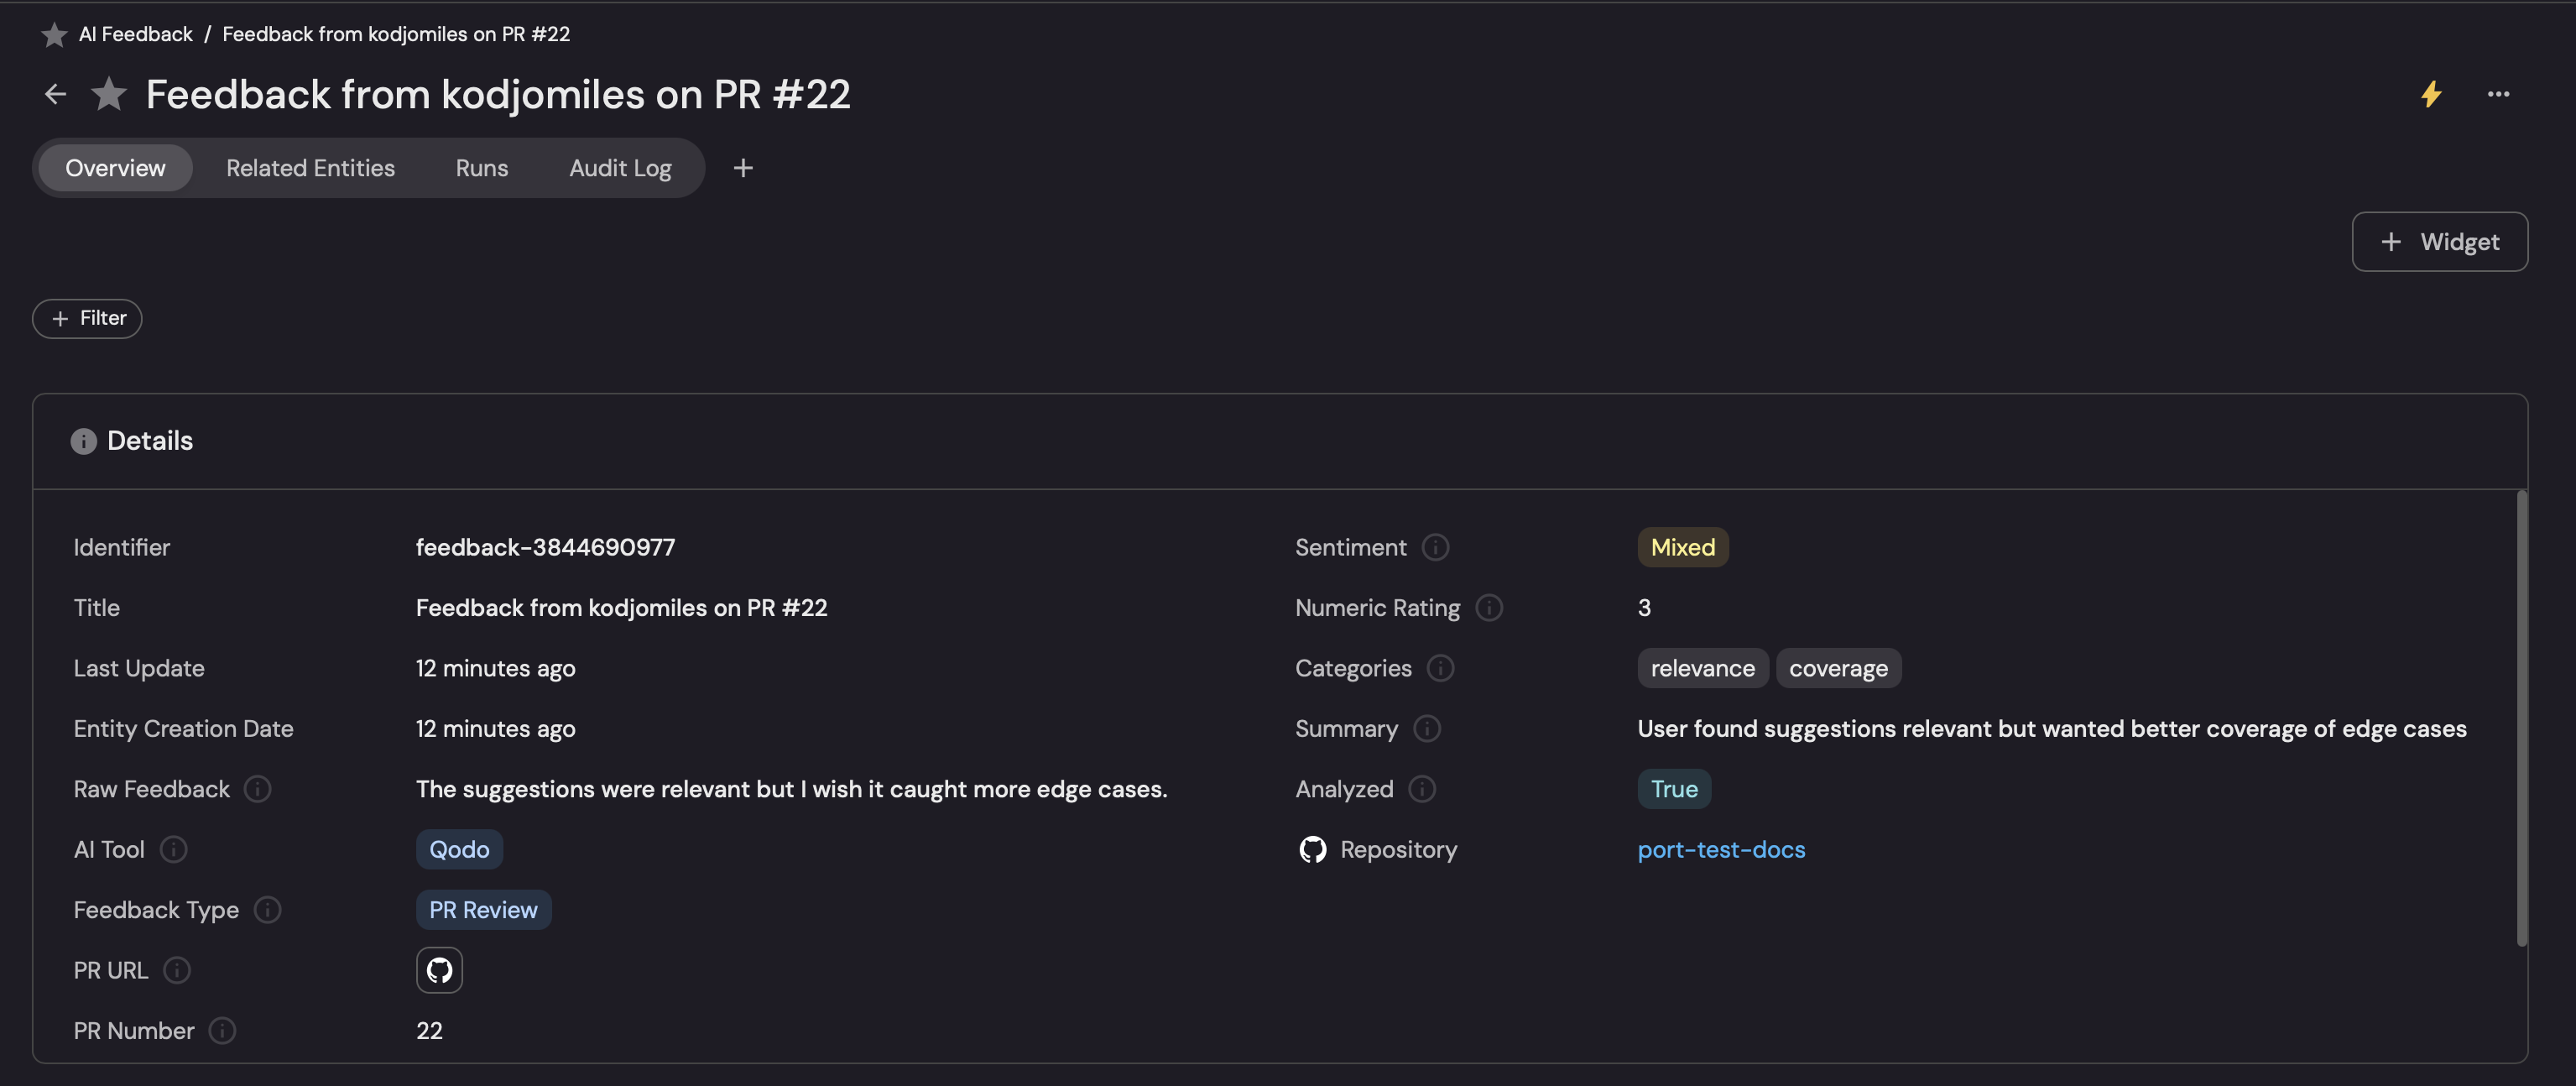This screenshot has width=2576, height=1086.
Task: Click the lightning bolt actions icon
Action: click(2431, 94)
